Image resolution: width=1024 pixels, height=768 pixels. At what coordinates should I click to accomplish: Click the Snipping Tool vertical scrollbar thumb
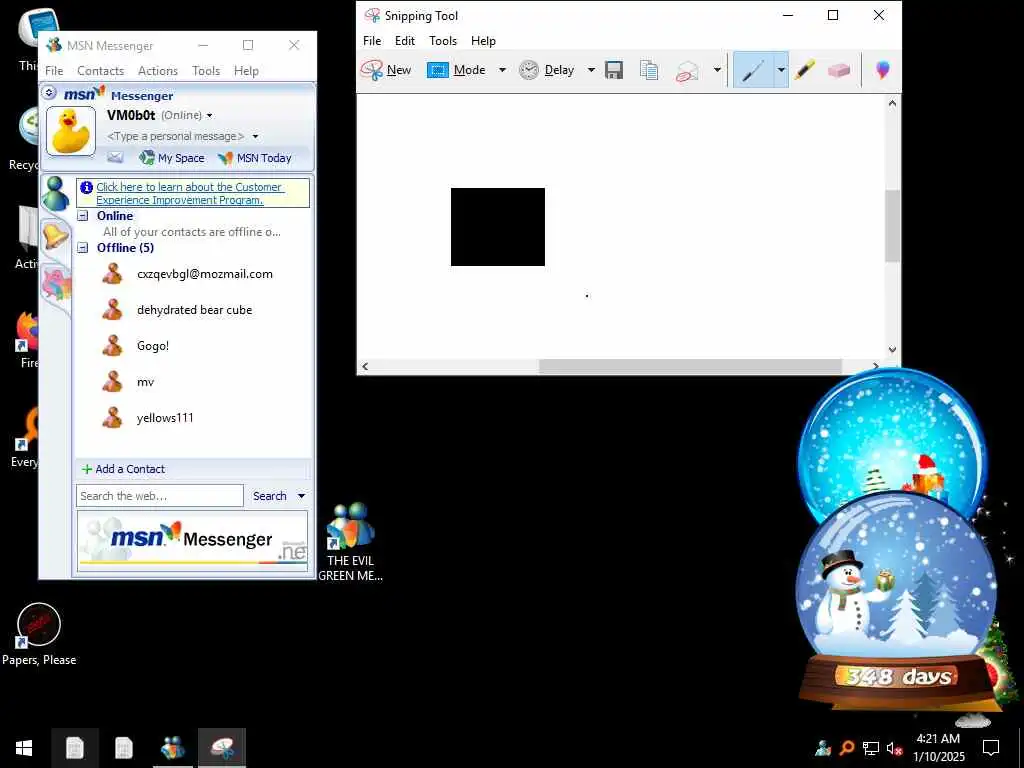892,226
